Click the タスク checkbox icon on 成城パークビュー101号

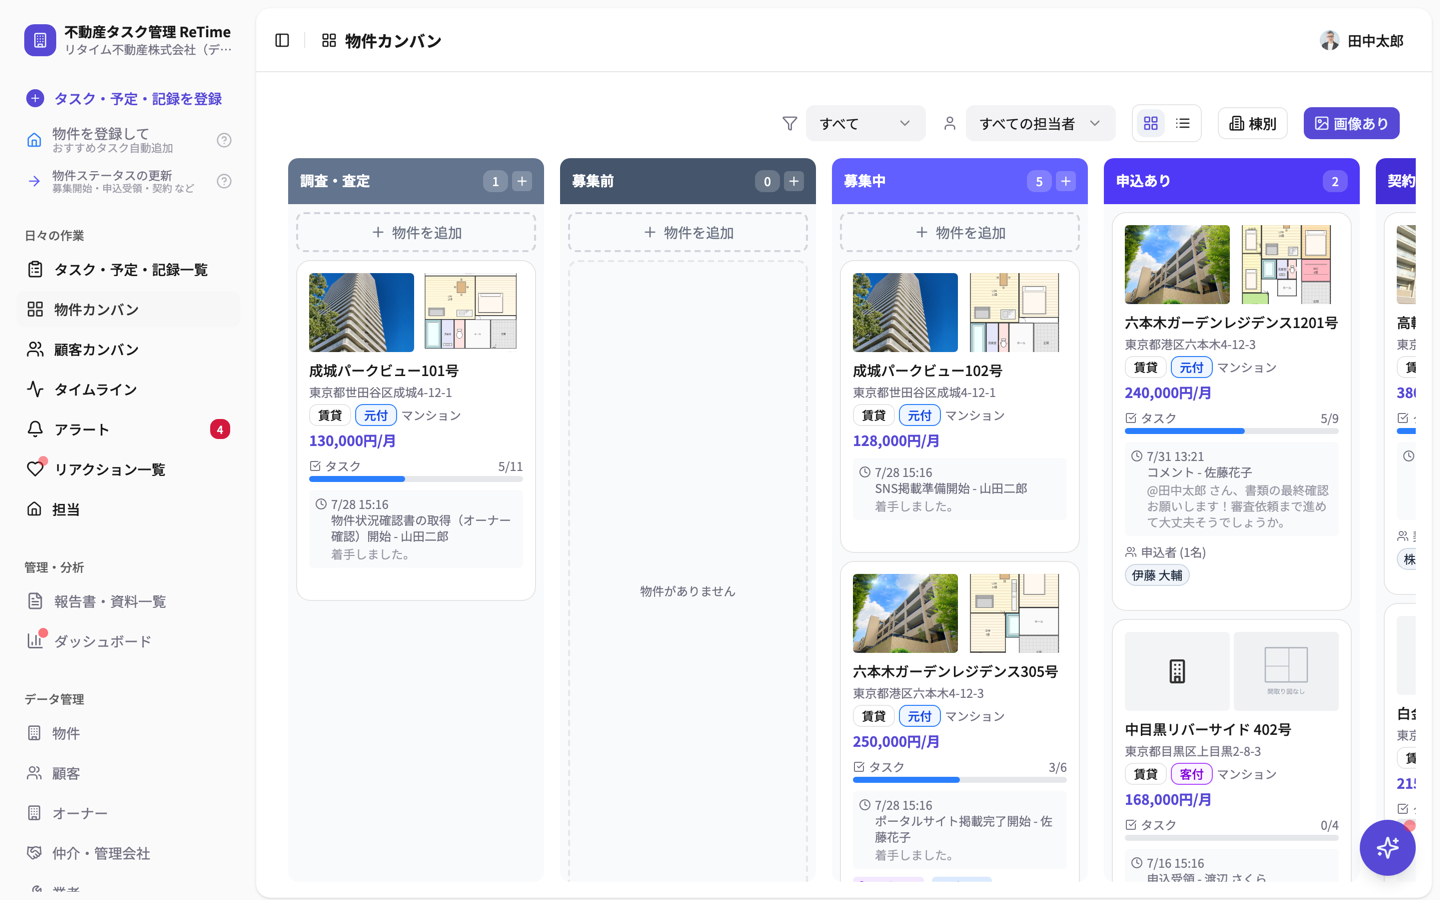[x=315, y=466]
